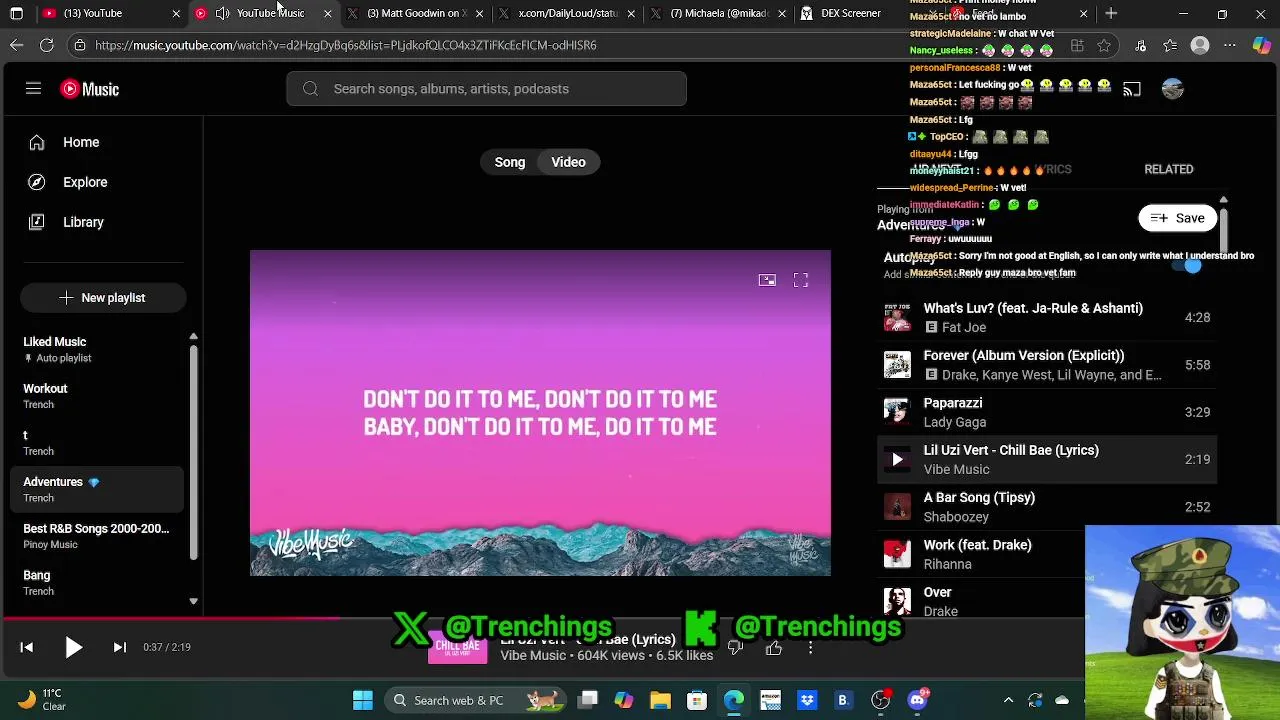Viewport: 1280px width, 720px height.
Task: Enter fullscreen on the video player
Action: (x=801, y=280)
